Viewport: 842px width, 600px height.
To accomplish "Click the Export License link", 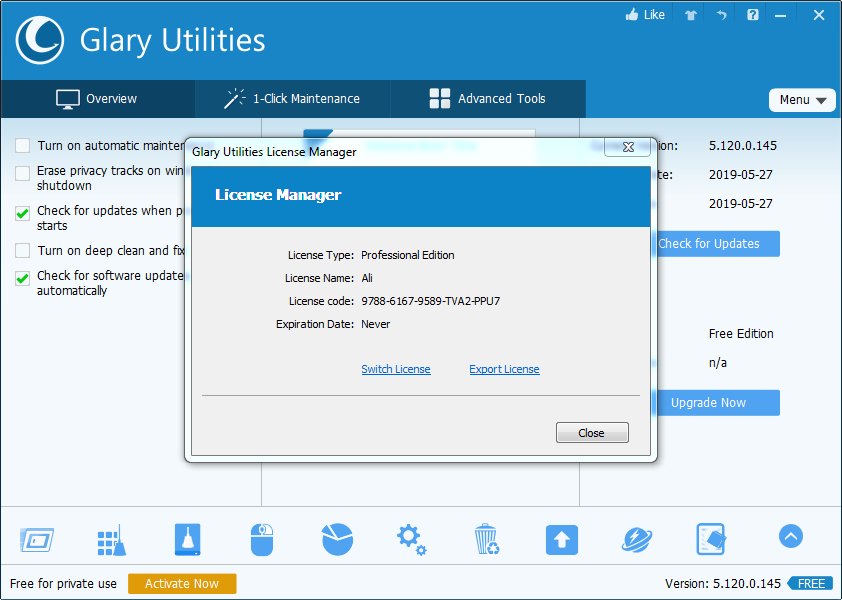I will tap(504, 369).
